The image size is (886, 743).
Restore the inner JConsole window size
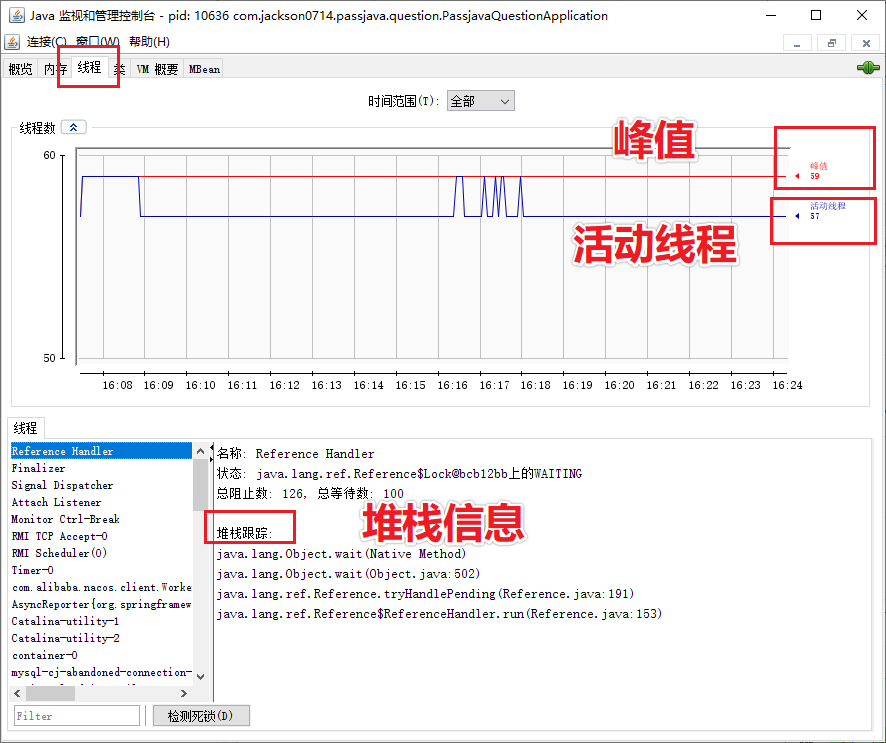coord(831,43)
